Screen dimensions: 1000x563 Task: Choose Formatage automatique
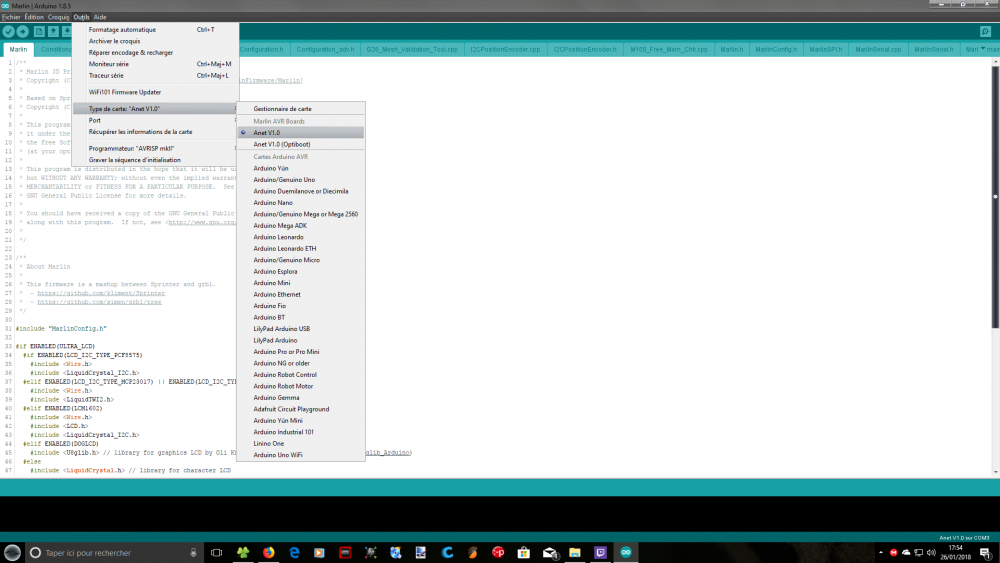pos(155,29)
